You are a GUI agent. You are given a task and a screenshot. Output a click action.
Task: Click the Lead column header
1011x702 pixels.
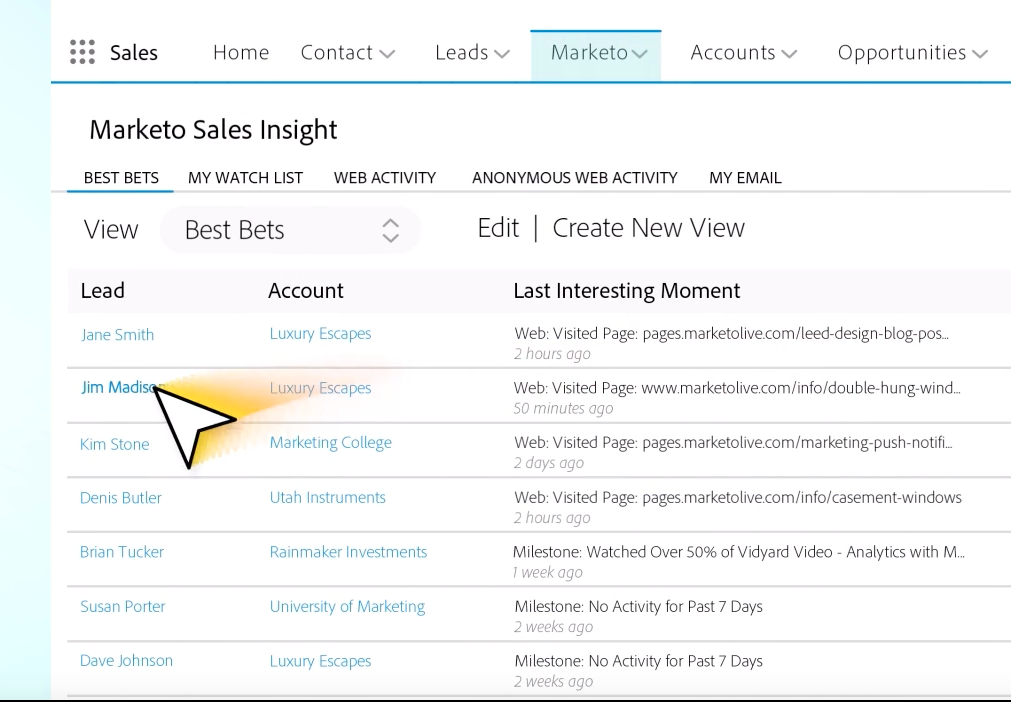[x=103, y=291]
